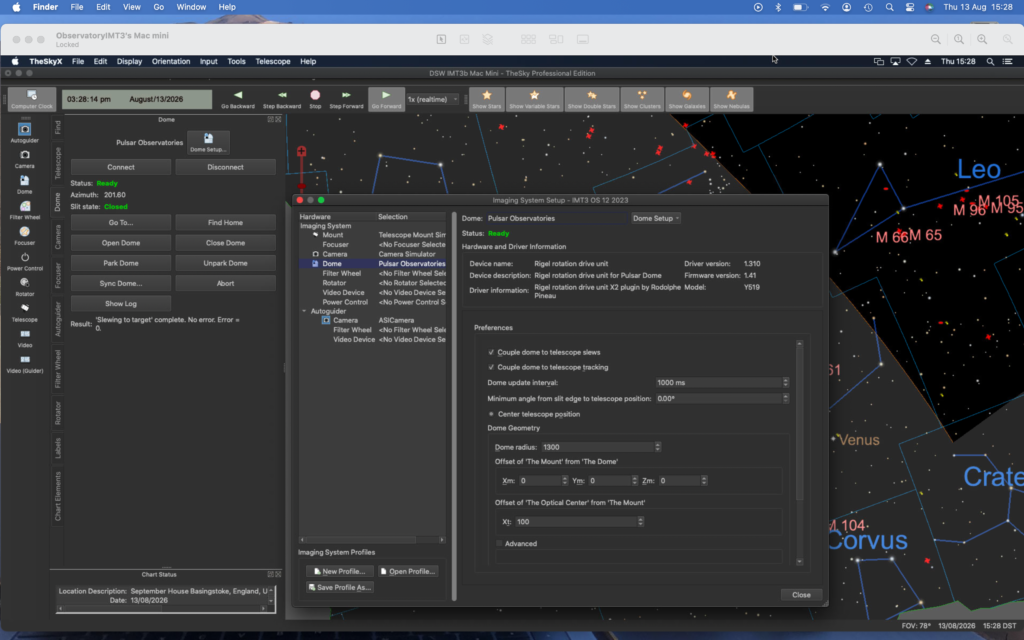Screen dimensions: 1024x640
Task: Click Save Profile As button
Action: pyautogui.click(x=340, y=588)
